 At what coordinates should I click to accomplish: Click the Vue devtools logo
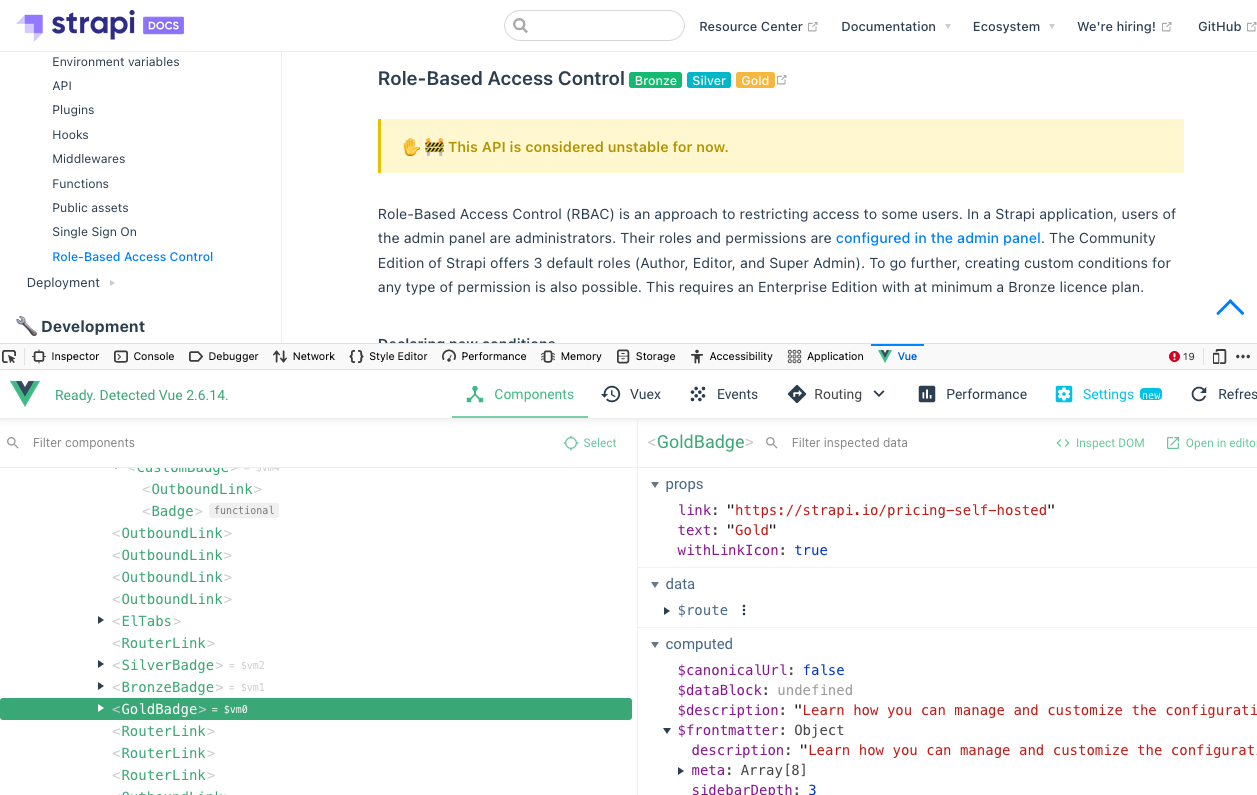(x=25, y=394)
